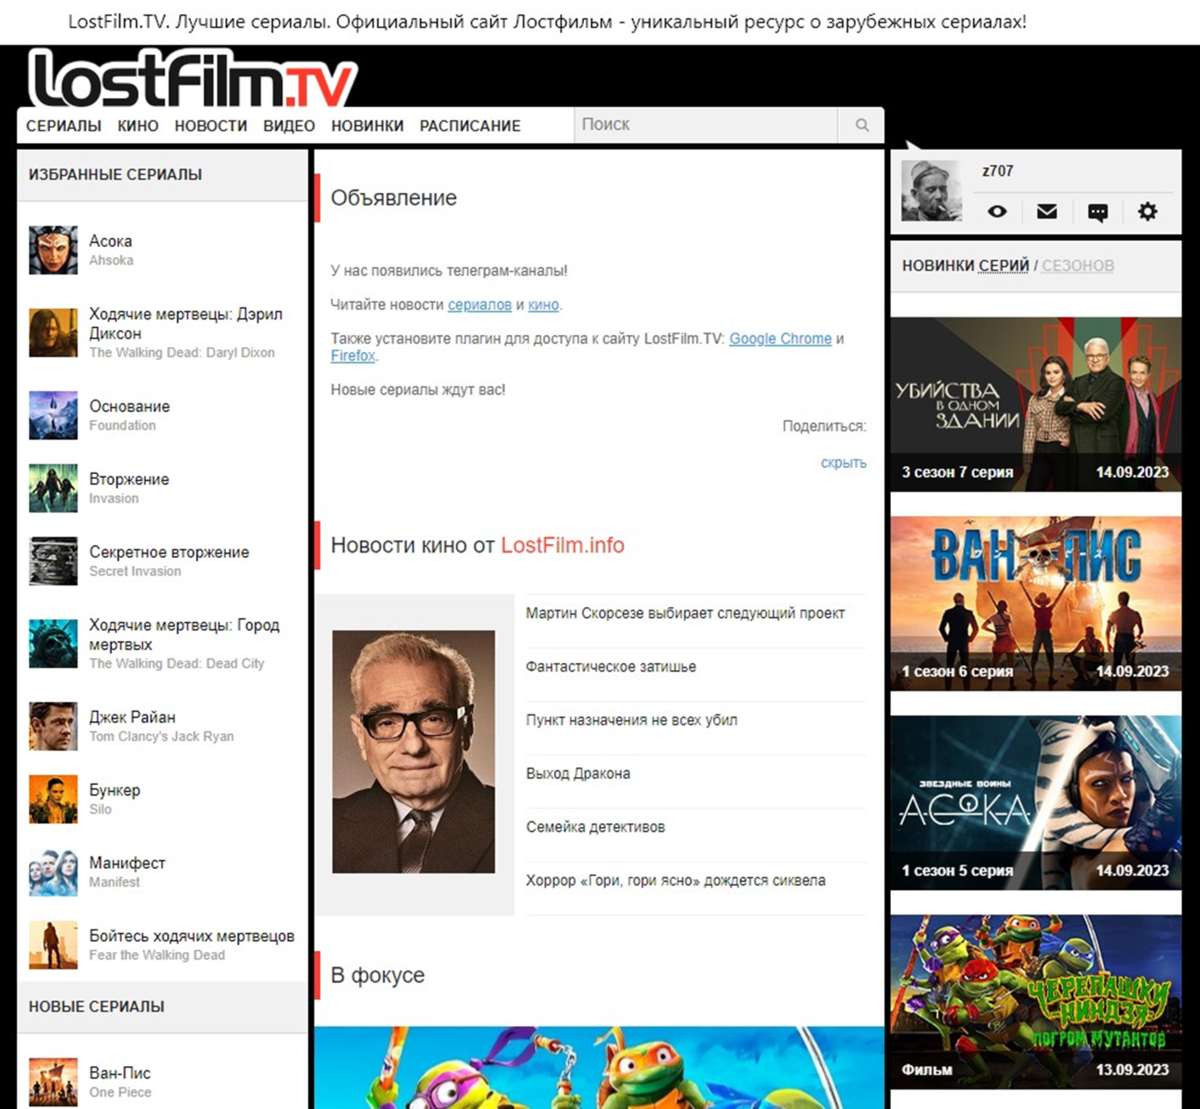Viewport: 1200px width, 1109px height.
Task: Open the НОВОСТИ menu item
Action: click(x=211, y=126)
